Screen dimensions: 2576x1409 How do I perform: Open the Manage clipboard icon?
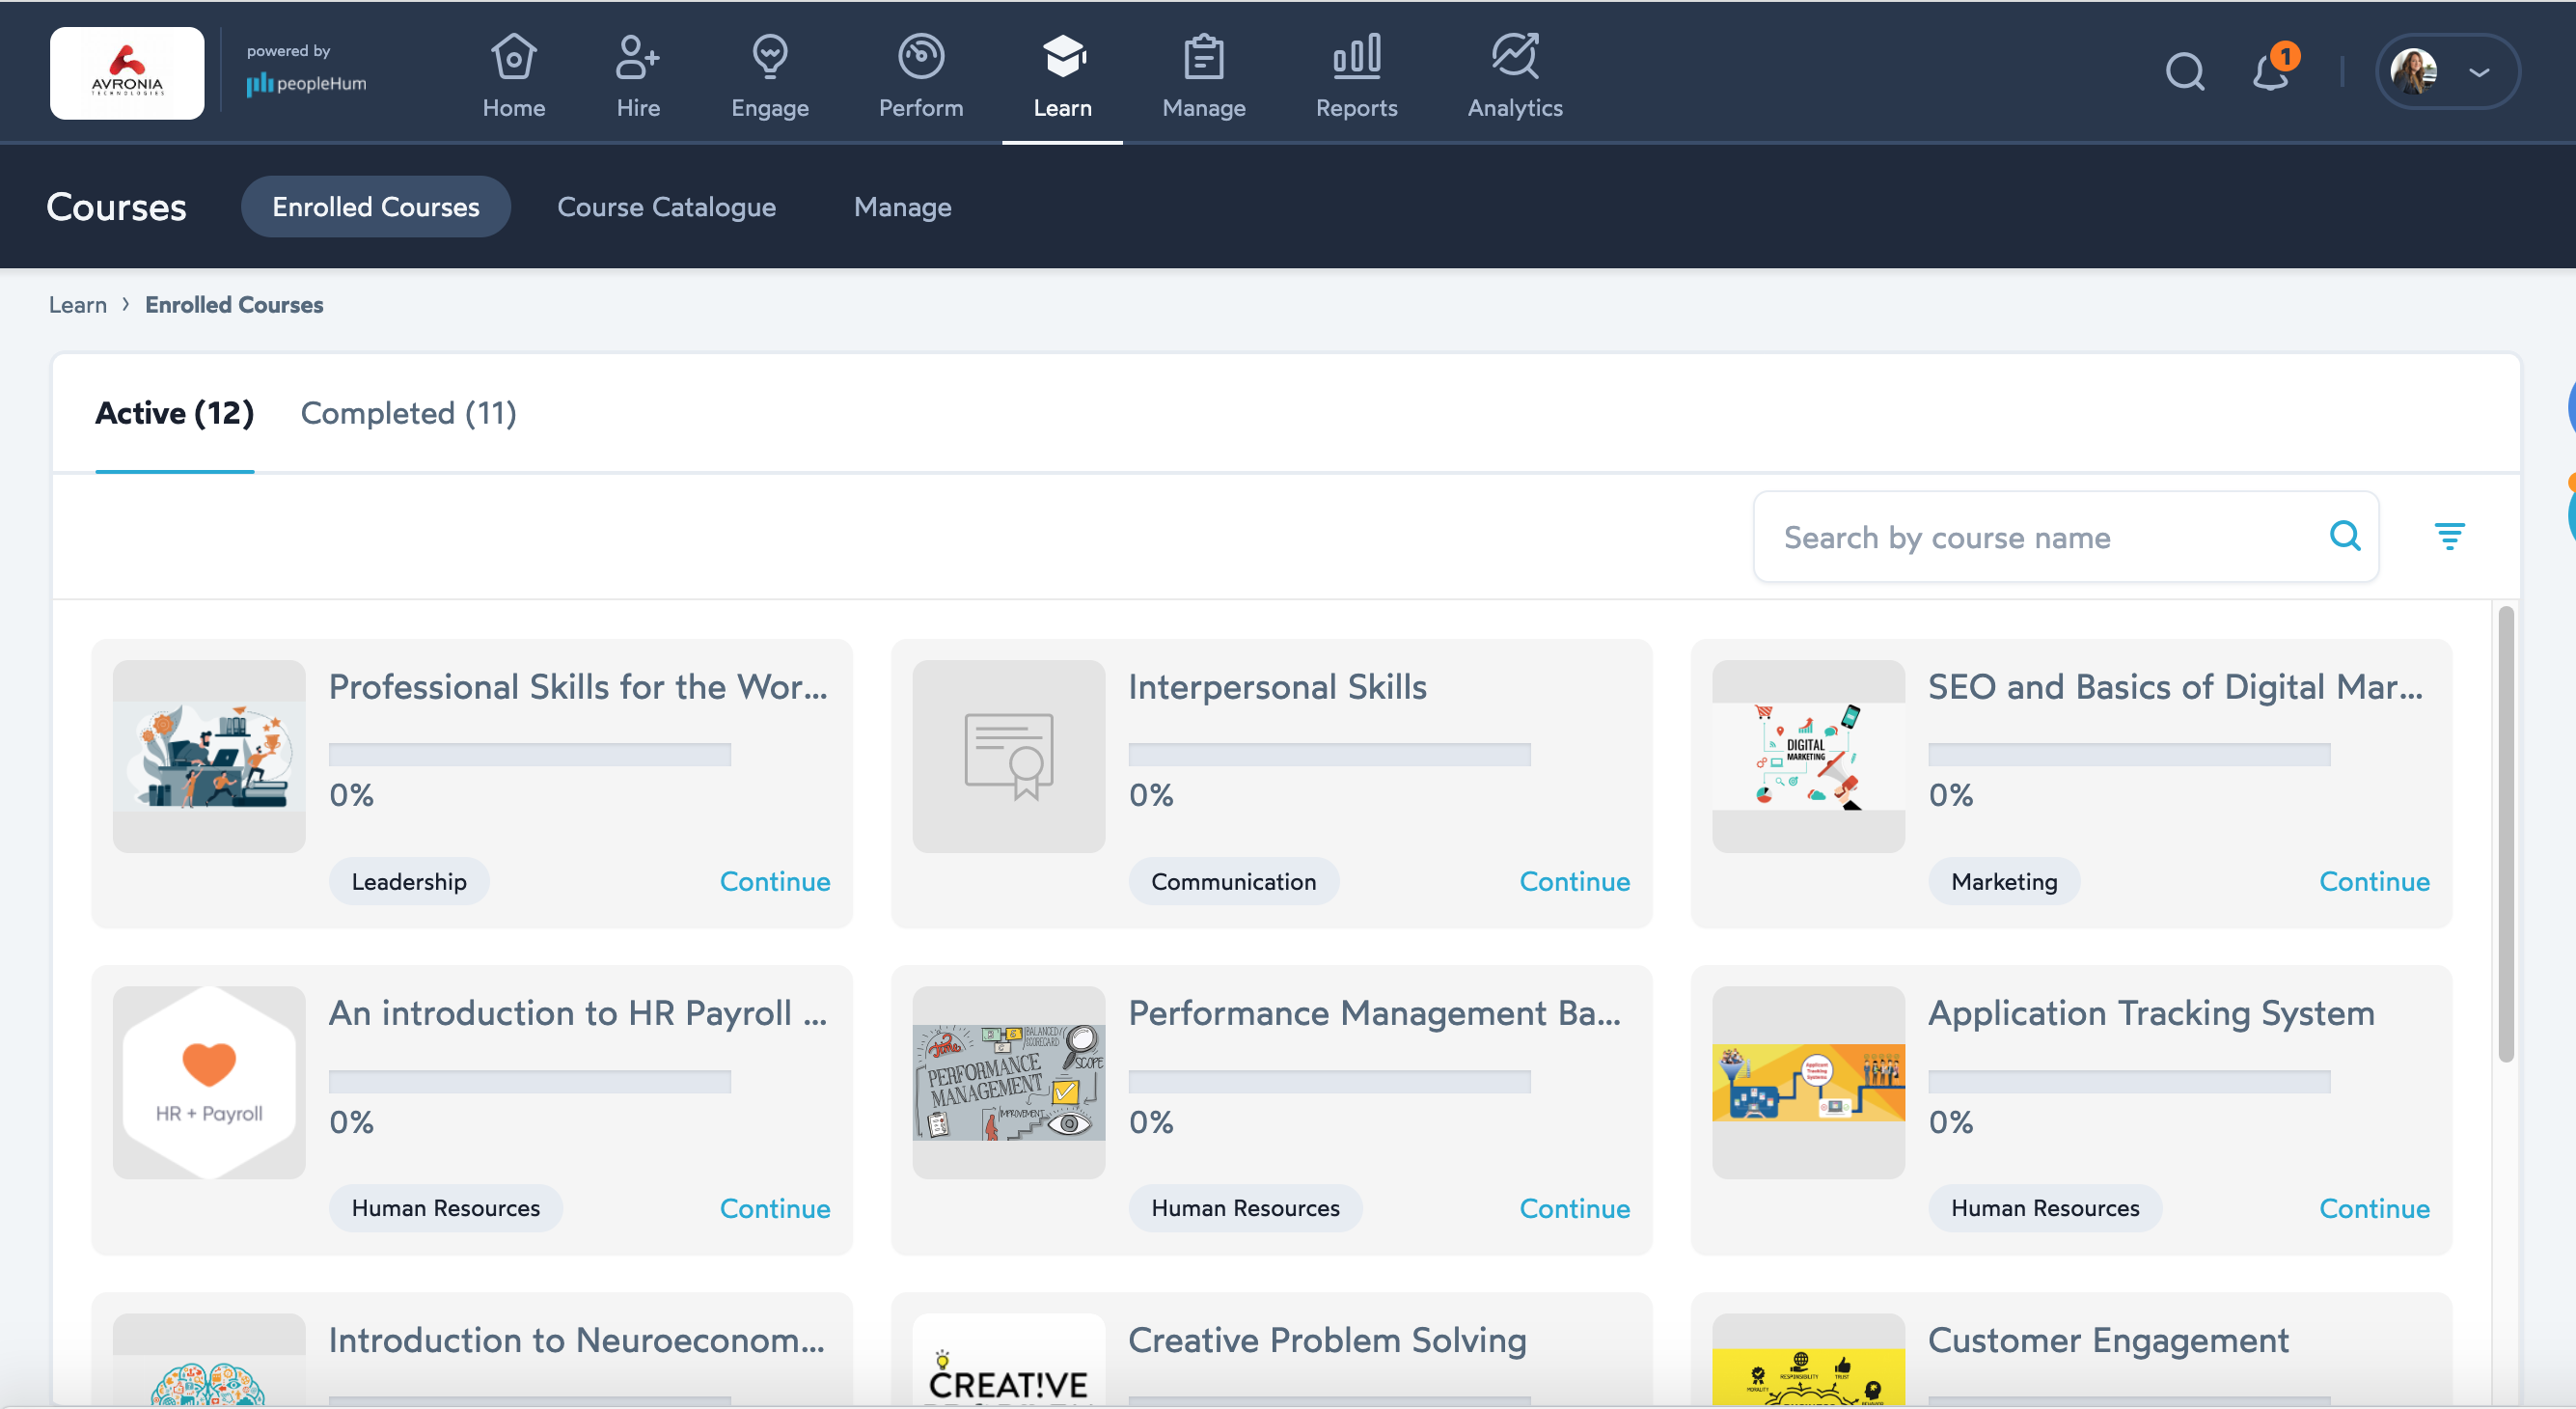point(1203,57)
